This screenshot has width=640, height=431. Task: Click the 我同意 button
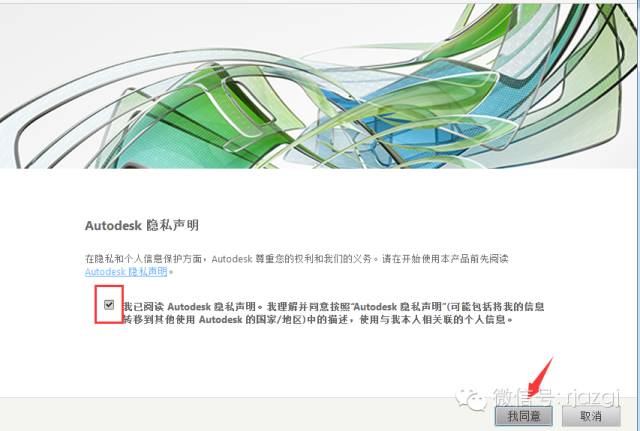[524, 416]
